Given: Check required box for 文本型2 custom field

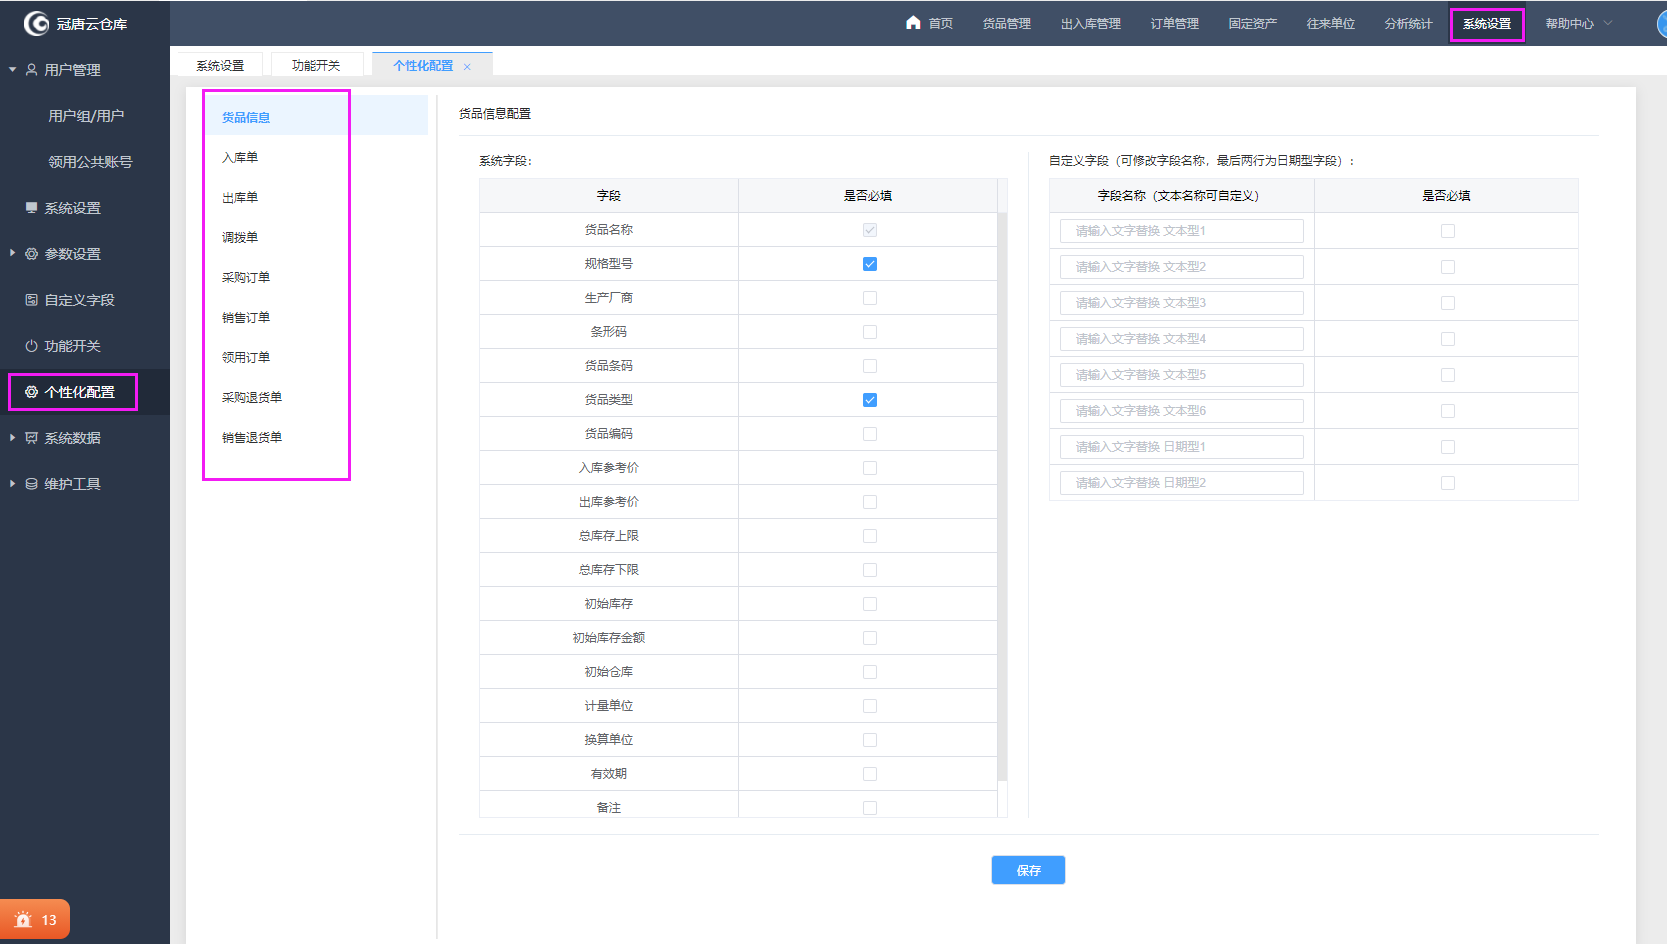Looking at the screenshot, I should [x=1447, y=267].
